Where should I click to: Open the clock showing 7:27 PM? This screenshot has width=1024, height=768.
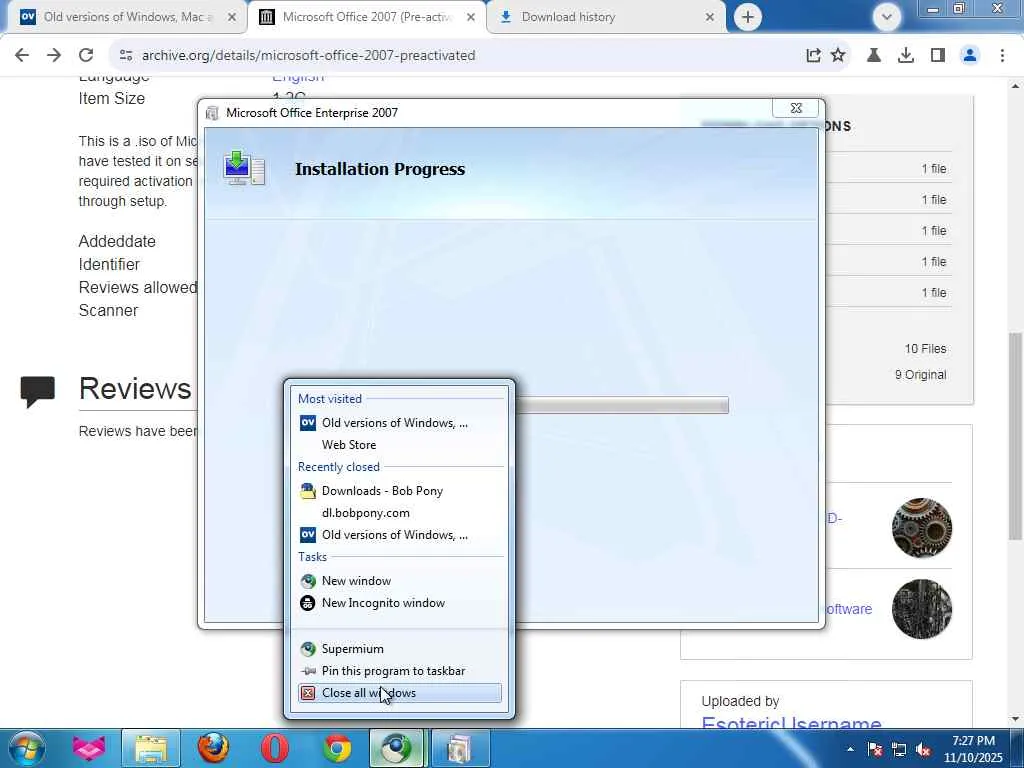(x=973, y=749)
